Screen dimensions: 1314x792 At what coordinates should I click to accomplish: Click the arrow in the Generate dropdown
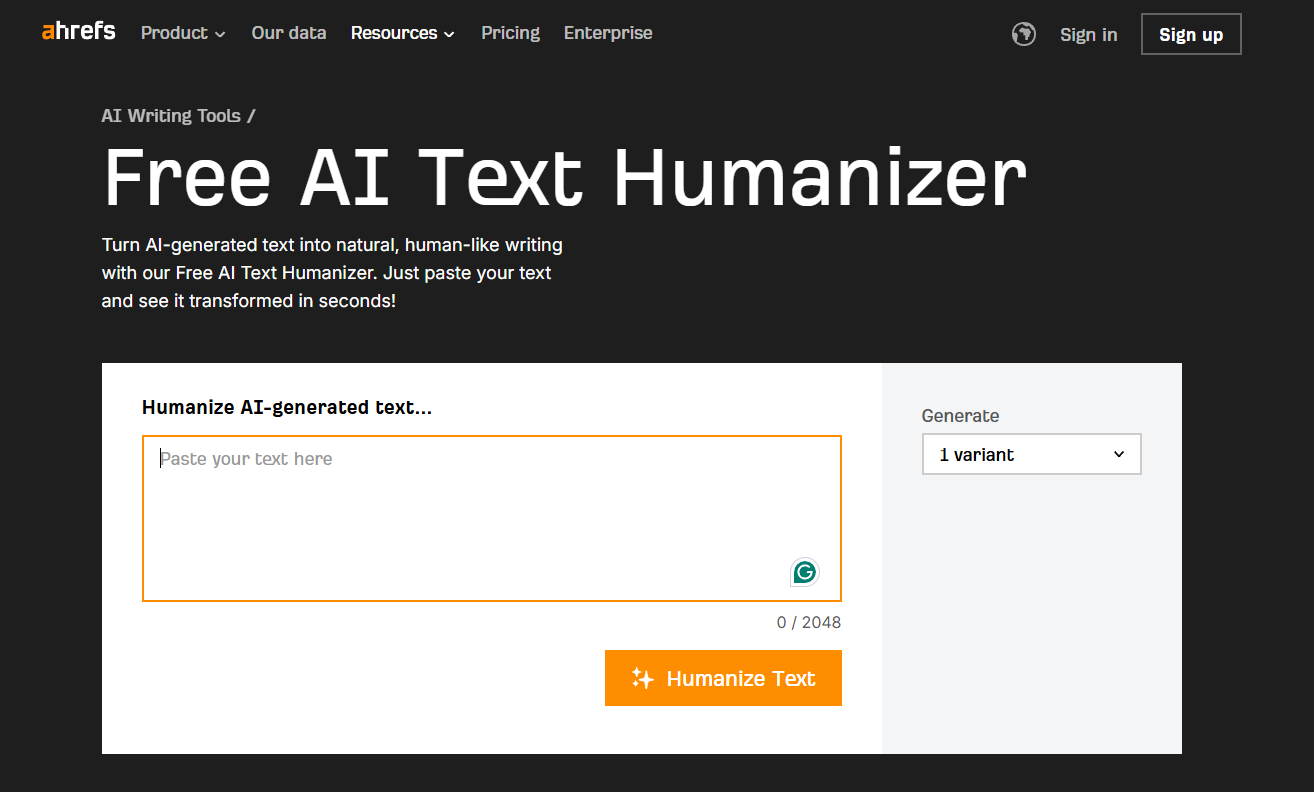[x=1118, y=454]
